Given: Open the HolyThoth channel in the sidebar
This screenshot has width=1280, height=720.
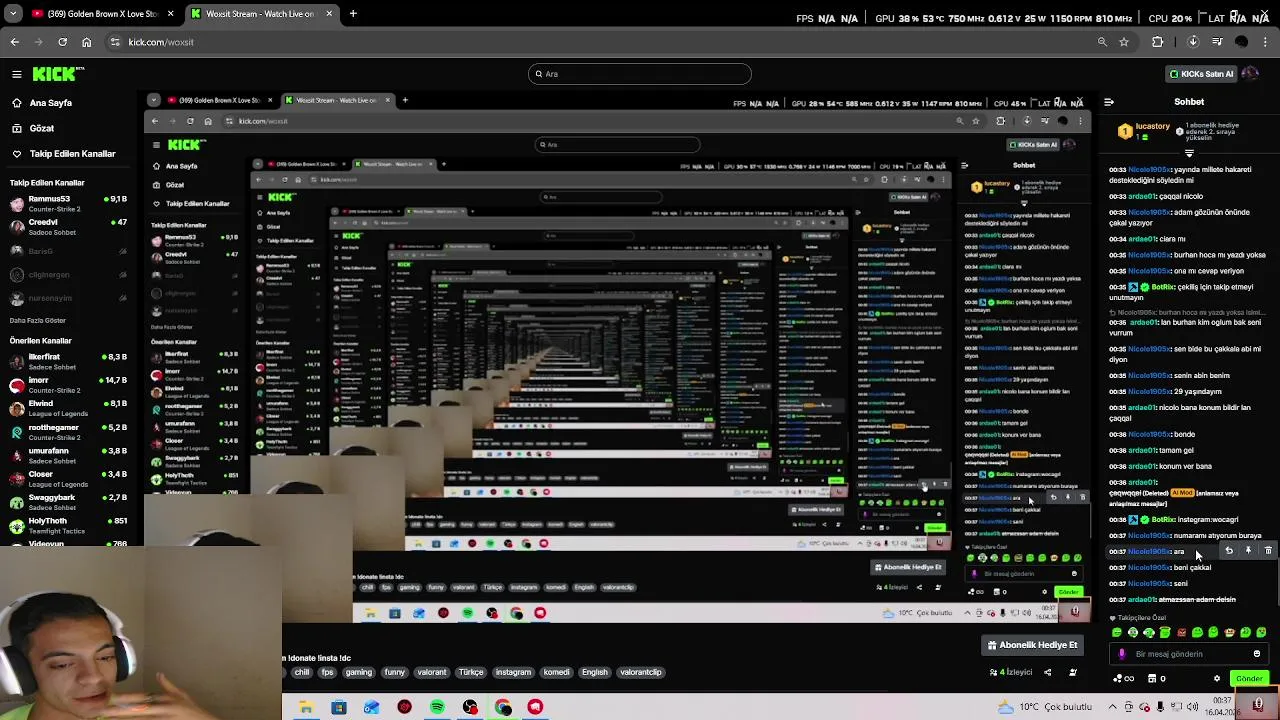Looking at the screenshot, I should (x=68, y=525).
